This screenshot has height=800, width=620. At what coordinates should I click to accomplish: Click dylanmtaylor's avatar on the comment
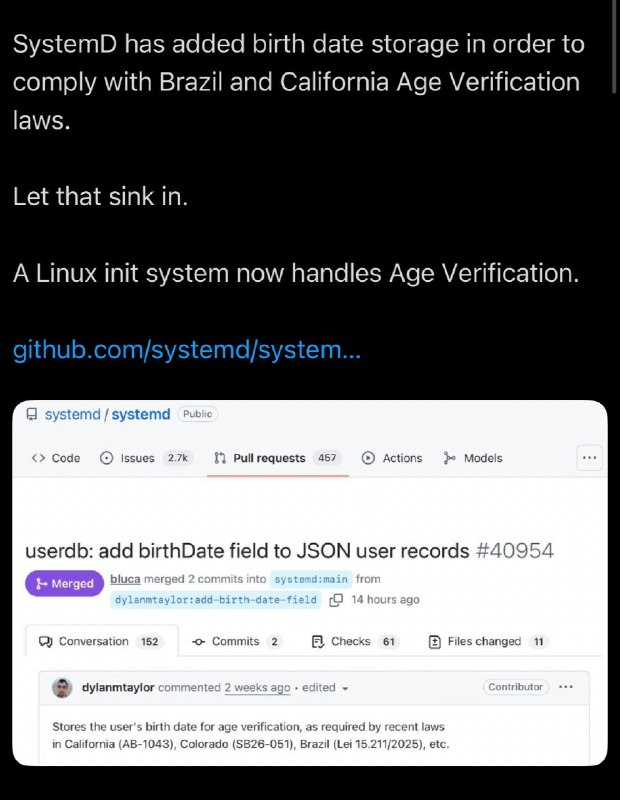click(61, 688)
